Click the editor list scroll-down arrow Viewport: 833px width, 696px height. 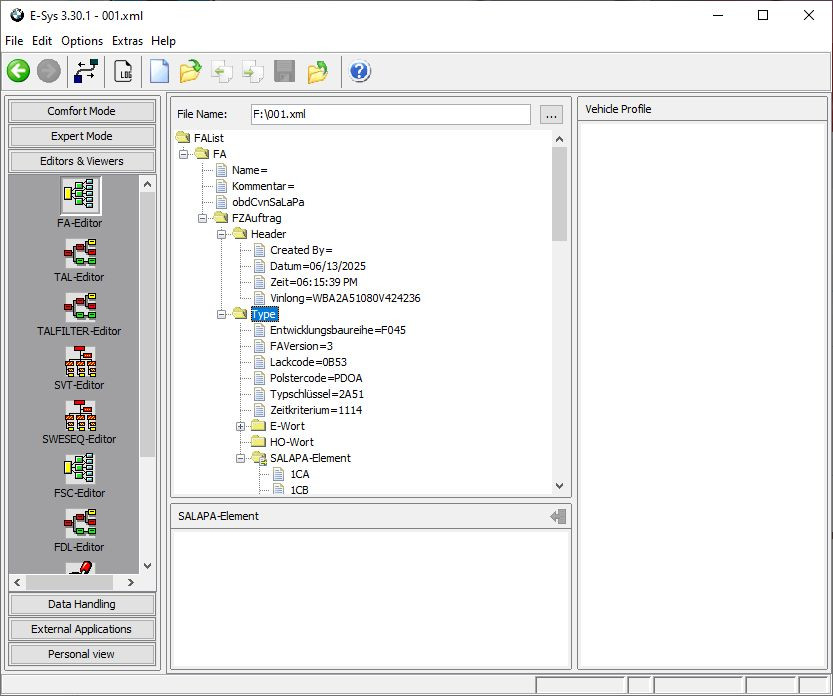[148, 566]
